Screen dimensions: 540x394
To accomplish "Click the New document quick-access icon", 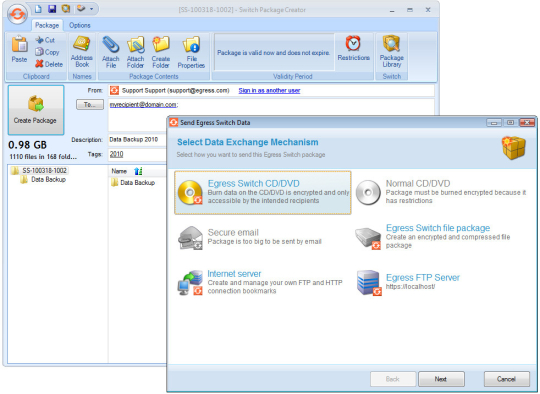I will tap(38, 9).
